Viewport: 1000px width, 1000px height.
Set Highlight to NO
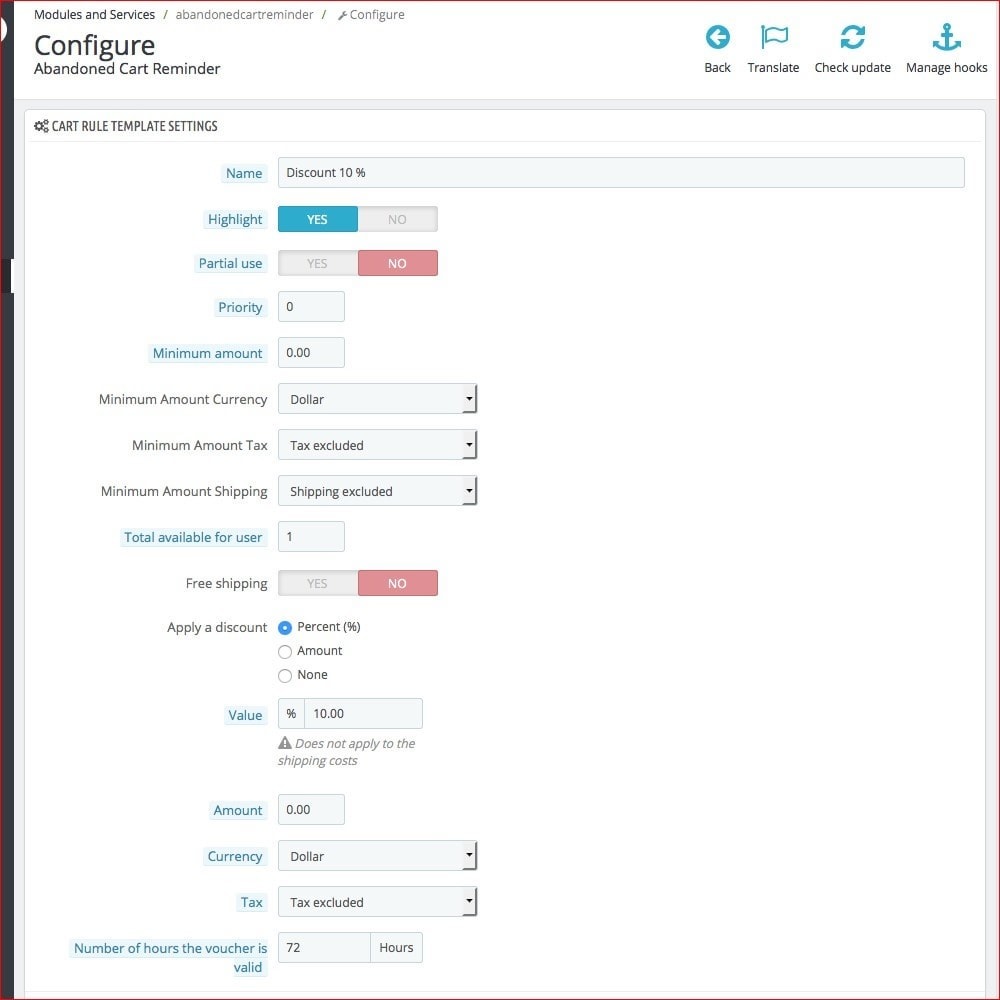point(397,219)
